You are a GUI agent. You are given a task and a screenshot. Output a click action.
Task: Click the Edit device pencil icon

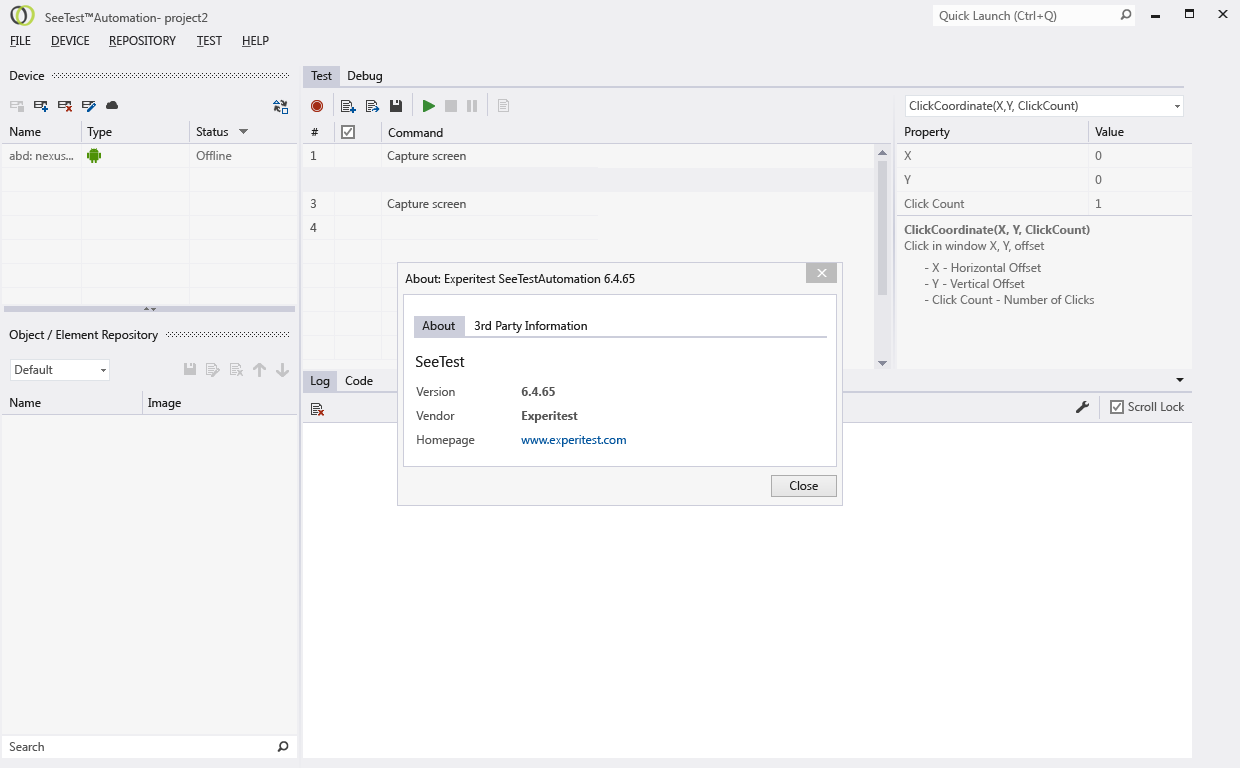tap(89, 106)
